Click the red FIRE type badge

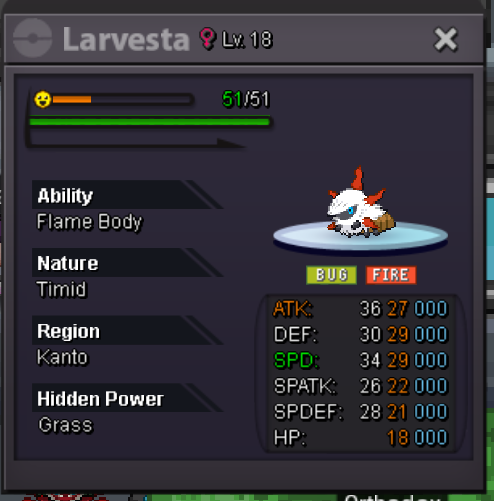(391, 275)
